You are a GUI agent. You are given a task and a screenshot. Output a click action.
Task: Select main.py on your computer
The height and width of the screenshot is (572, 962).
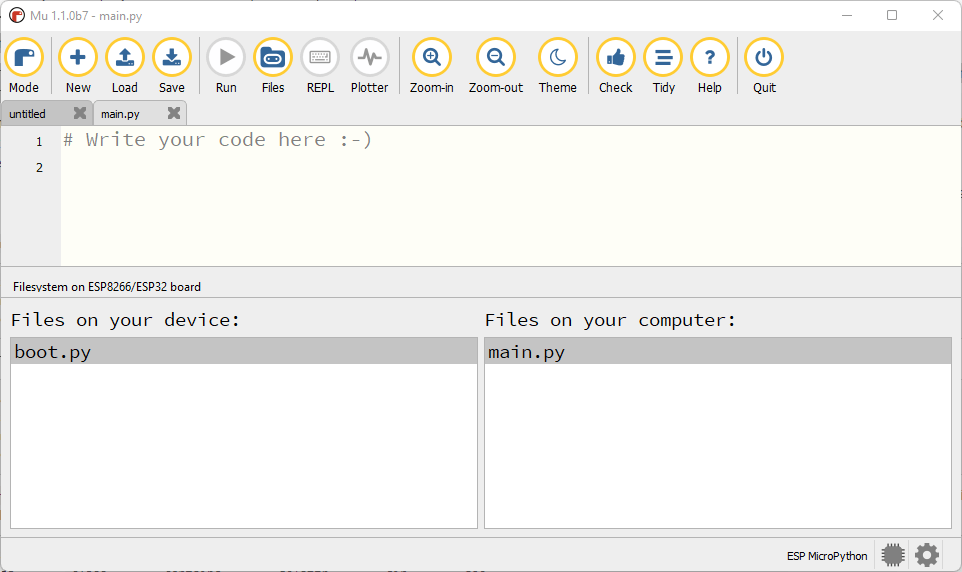717,352
